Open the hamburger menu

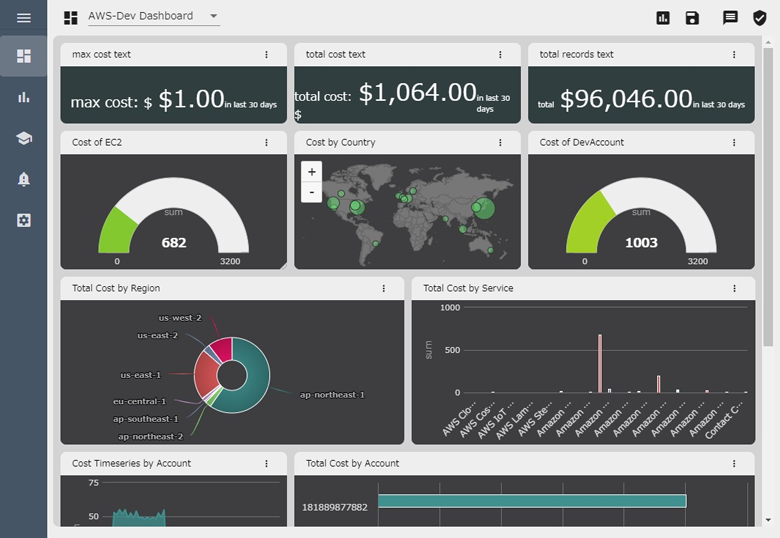pos(23,18)
